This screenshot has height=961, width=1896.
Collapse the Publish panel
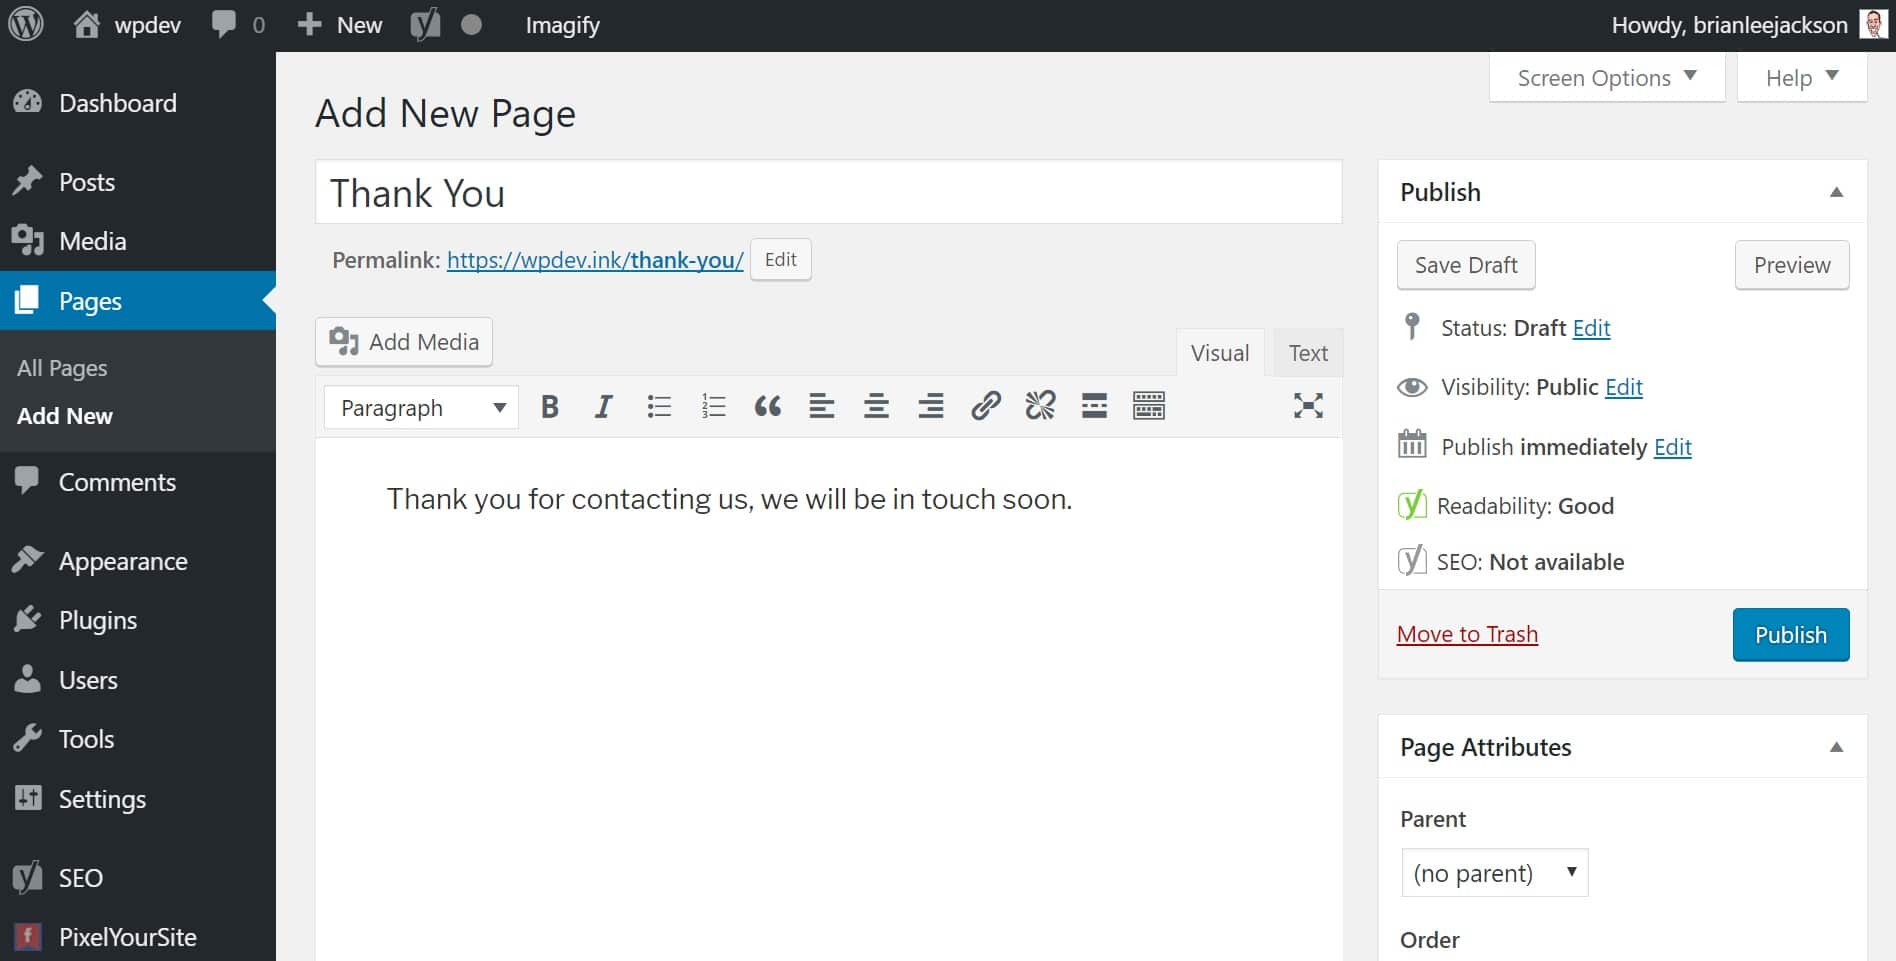pos(1837,191)
